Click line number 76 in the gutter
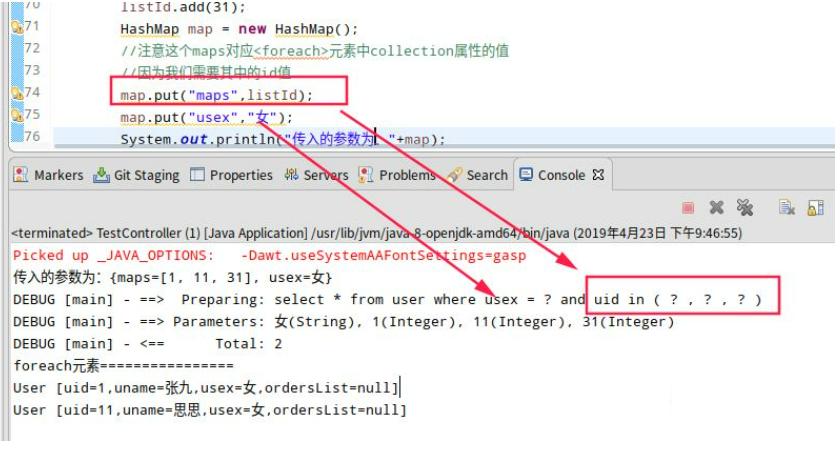Screen dimensions: 840x449 [x=32, y=136]
